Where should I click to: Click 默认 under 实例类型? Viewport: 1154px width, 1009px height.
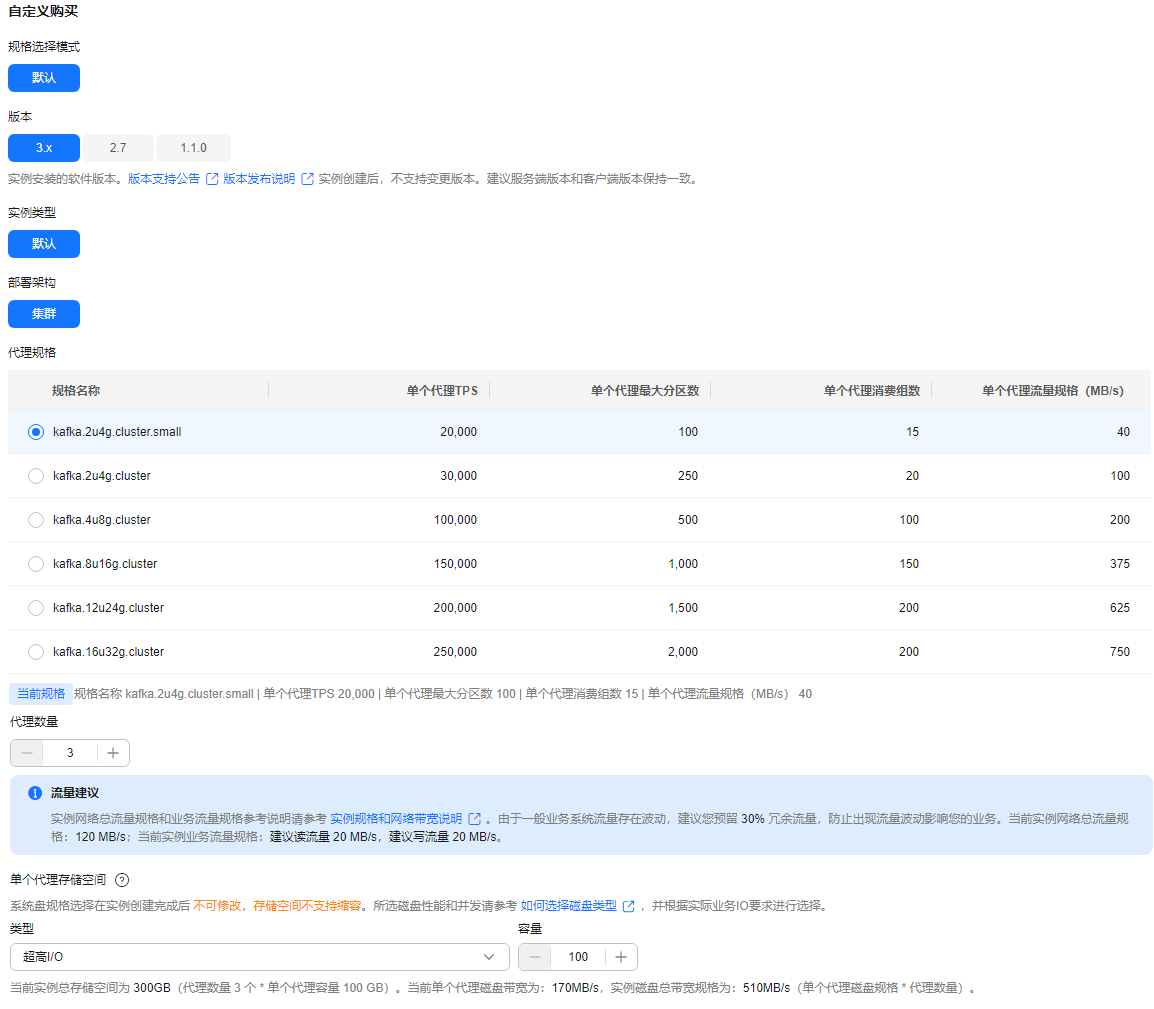coord(44,244)
